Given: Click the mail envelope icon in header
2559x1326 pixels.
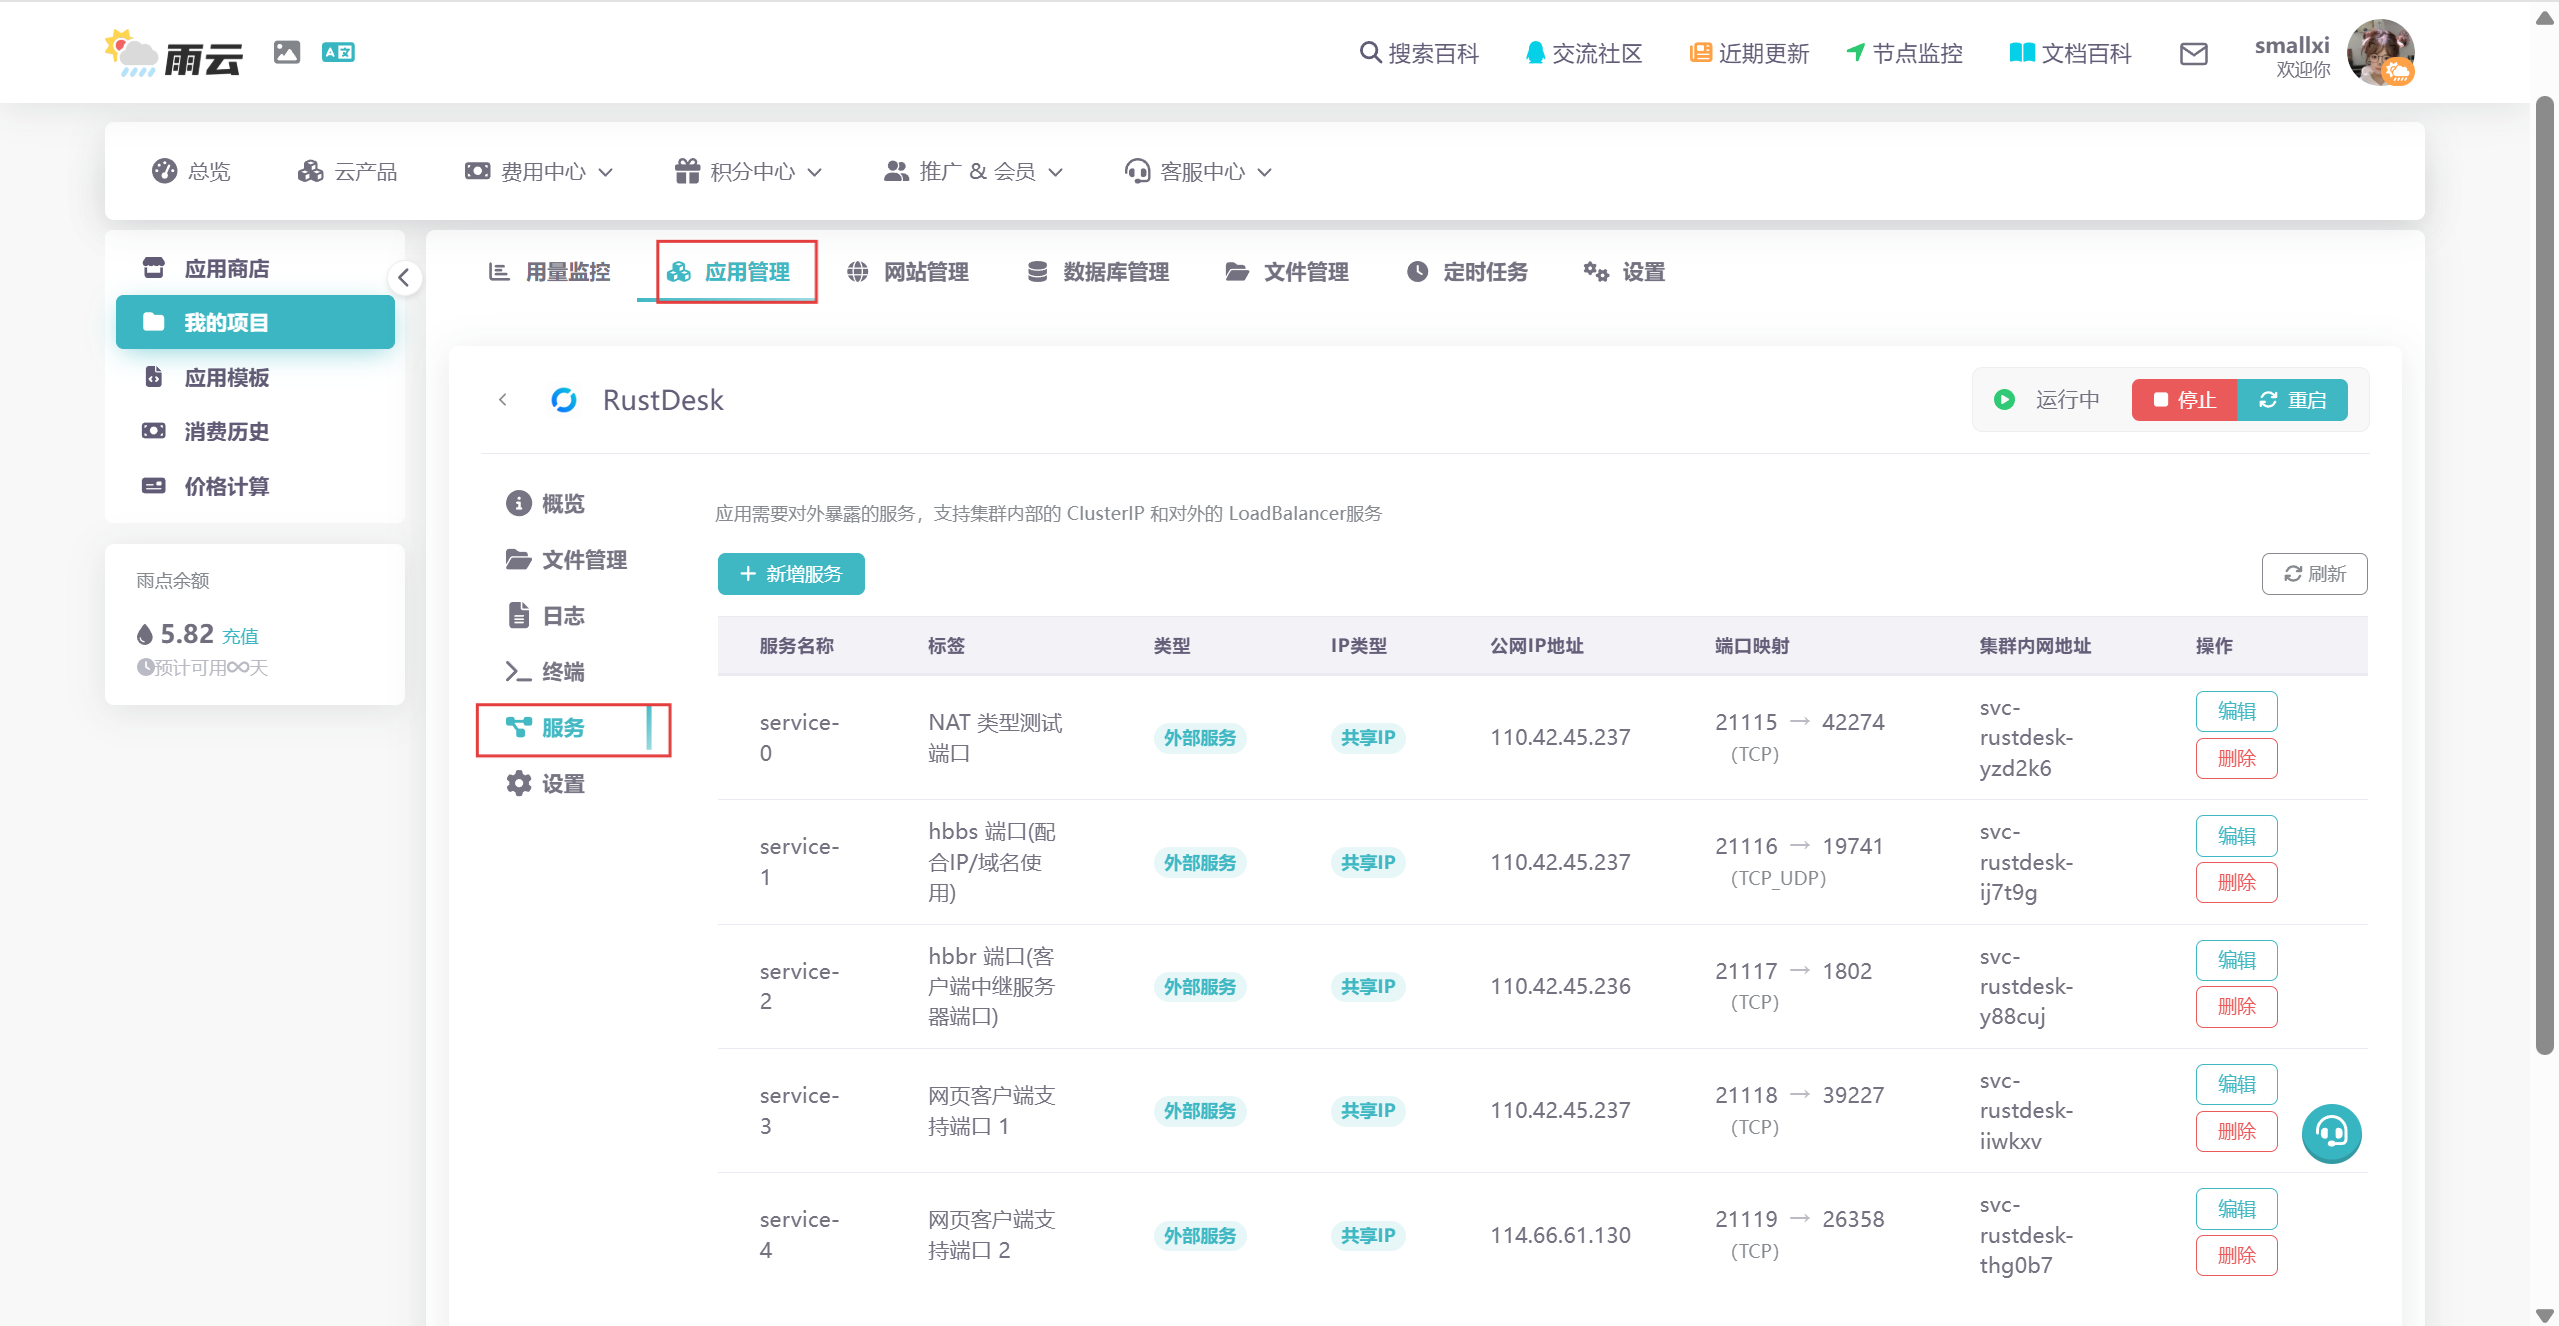Looking at the screenshot, I should tap(2193, 54).
